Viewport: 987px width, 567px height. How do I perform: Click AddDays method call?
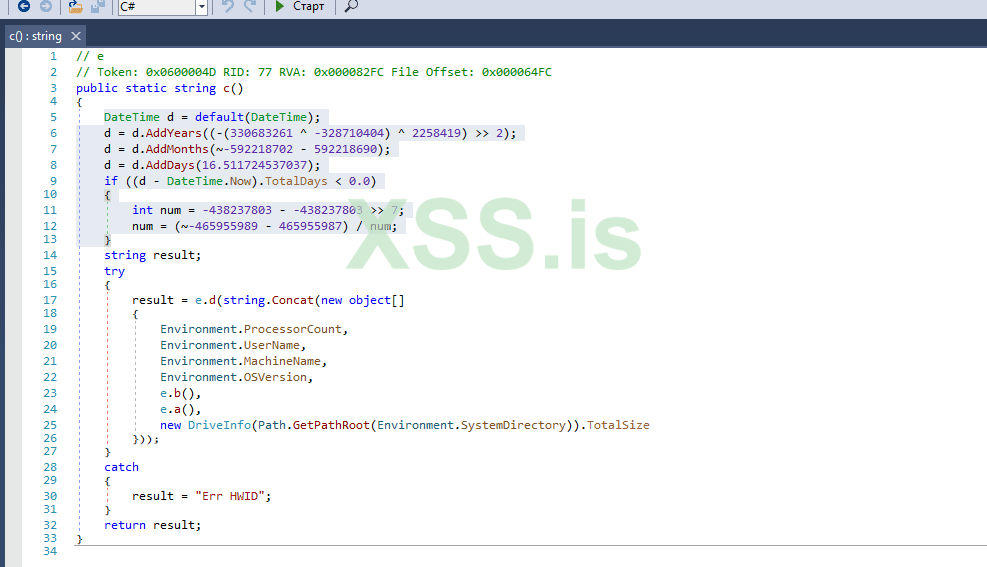pos(171,166)
